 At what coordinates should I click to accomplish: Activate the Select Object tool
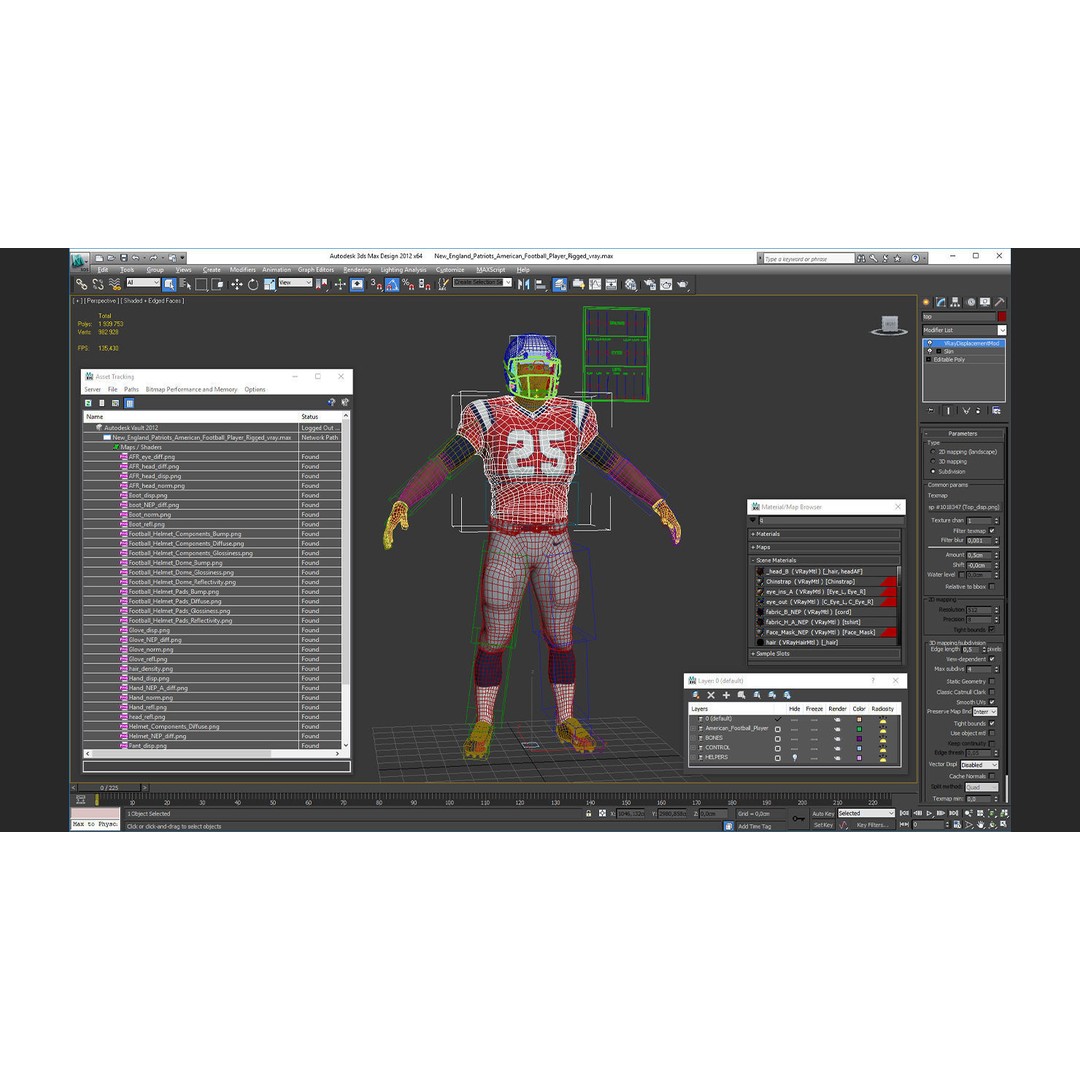pyautogui.click(x=169, y=284)
